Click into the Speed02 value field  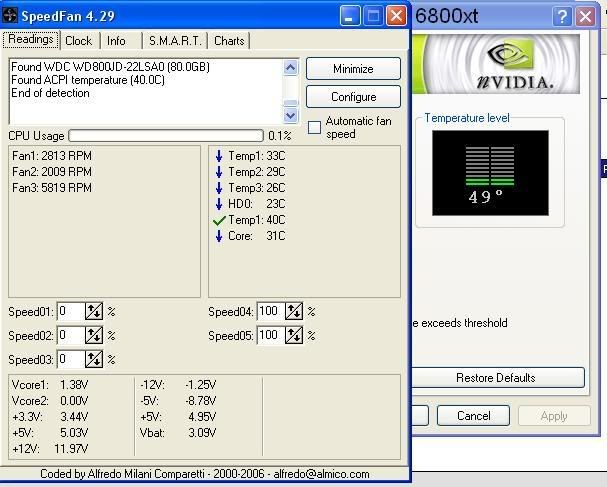[x=70, y=335]
